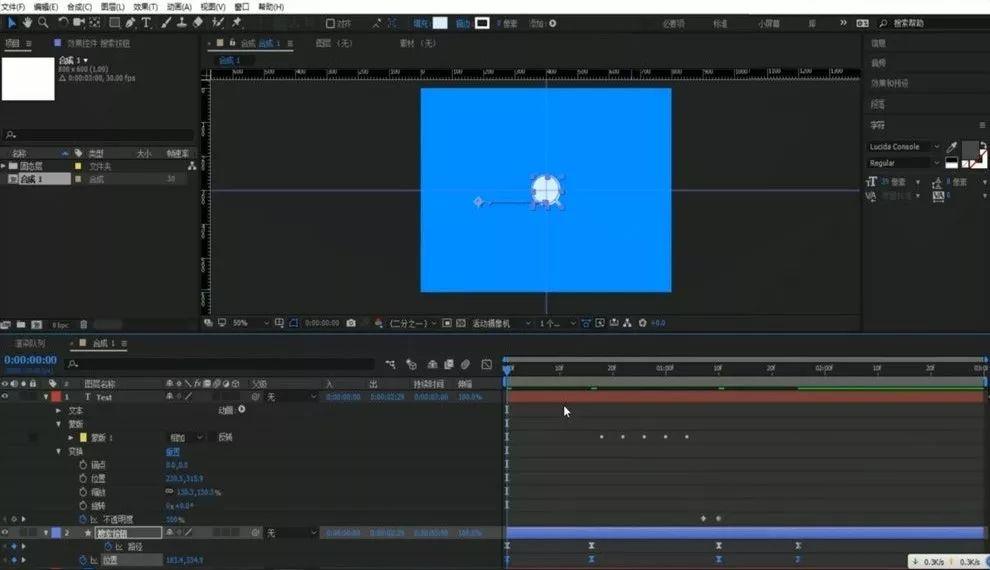The height and width of the screenshot is (570, 990).
Task: Collapse the Text layer 1 twirl arrow
Action: pyautogui.click(x=46, y=397)
